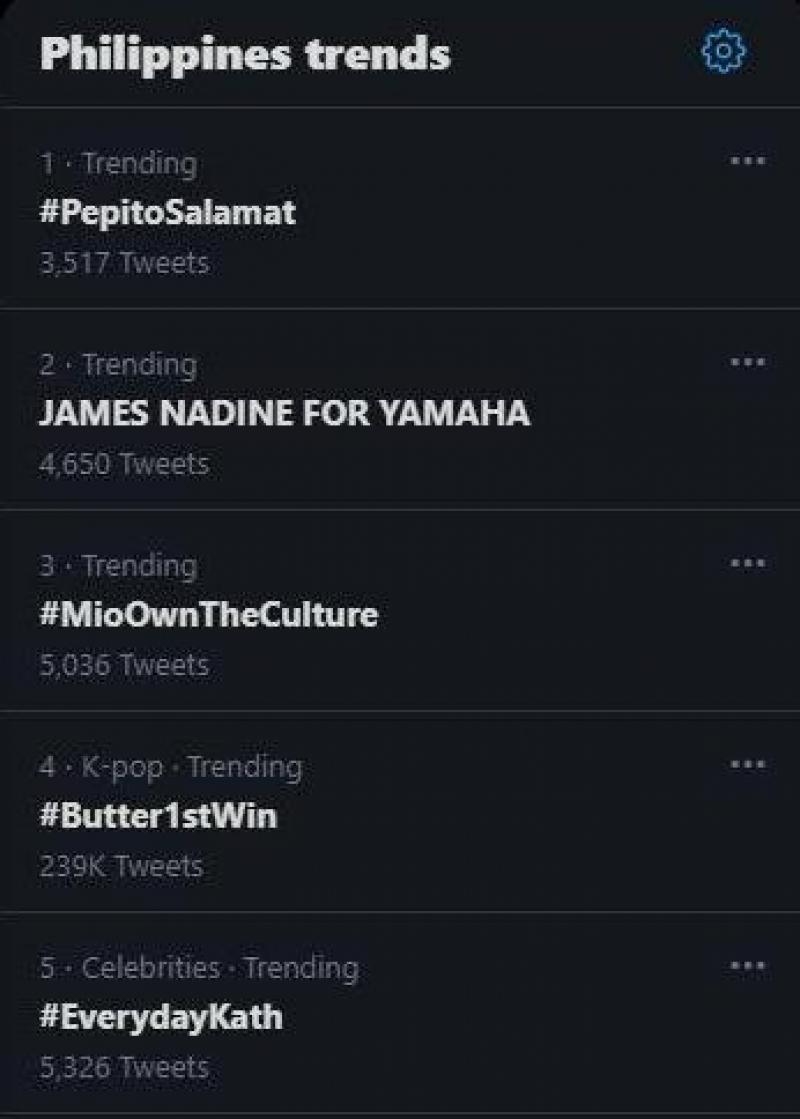Image resolution: width=800 pixels, height=1119 pixels.
Task: Click the 3,517 Tweets count
Action: (124, 263)
